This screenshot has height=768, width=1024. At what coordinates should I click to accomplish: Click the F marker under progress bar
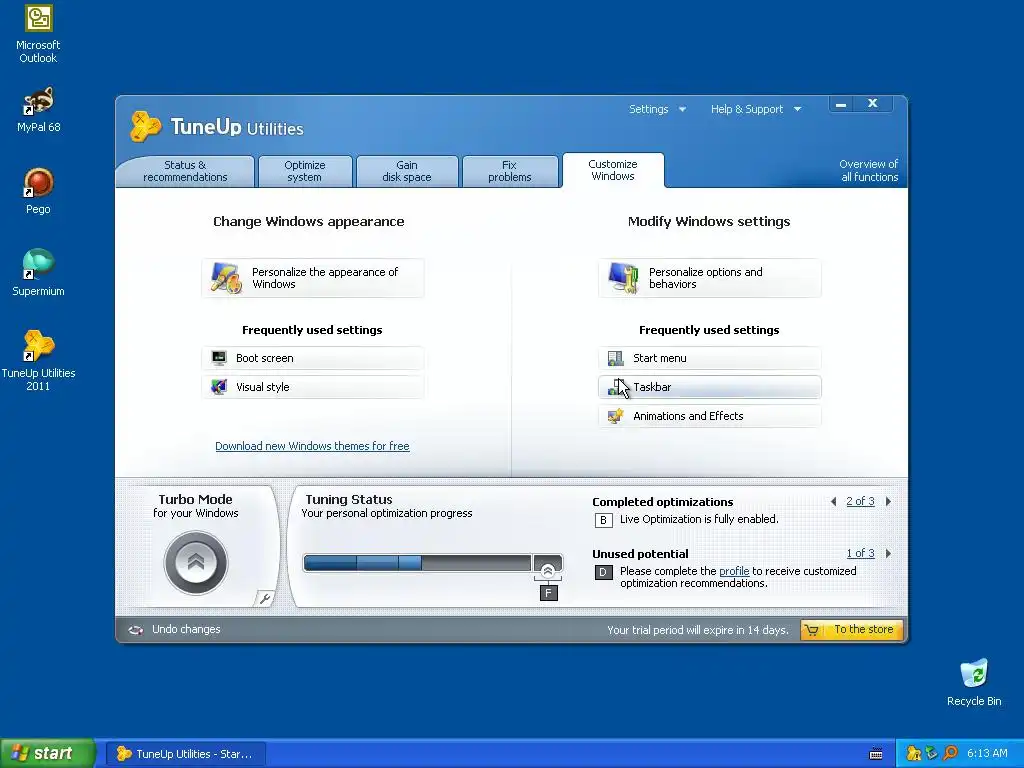549,593
